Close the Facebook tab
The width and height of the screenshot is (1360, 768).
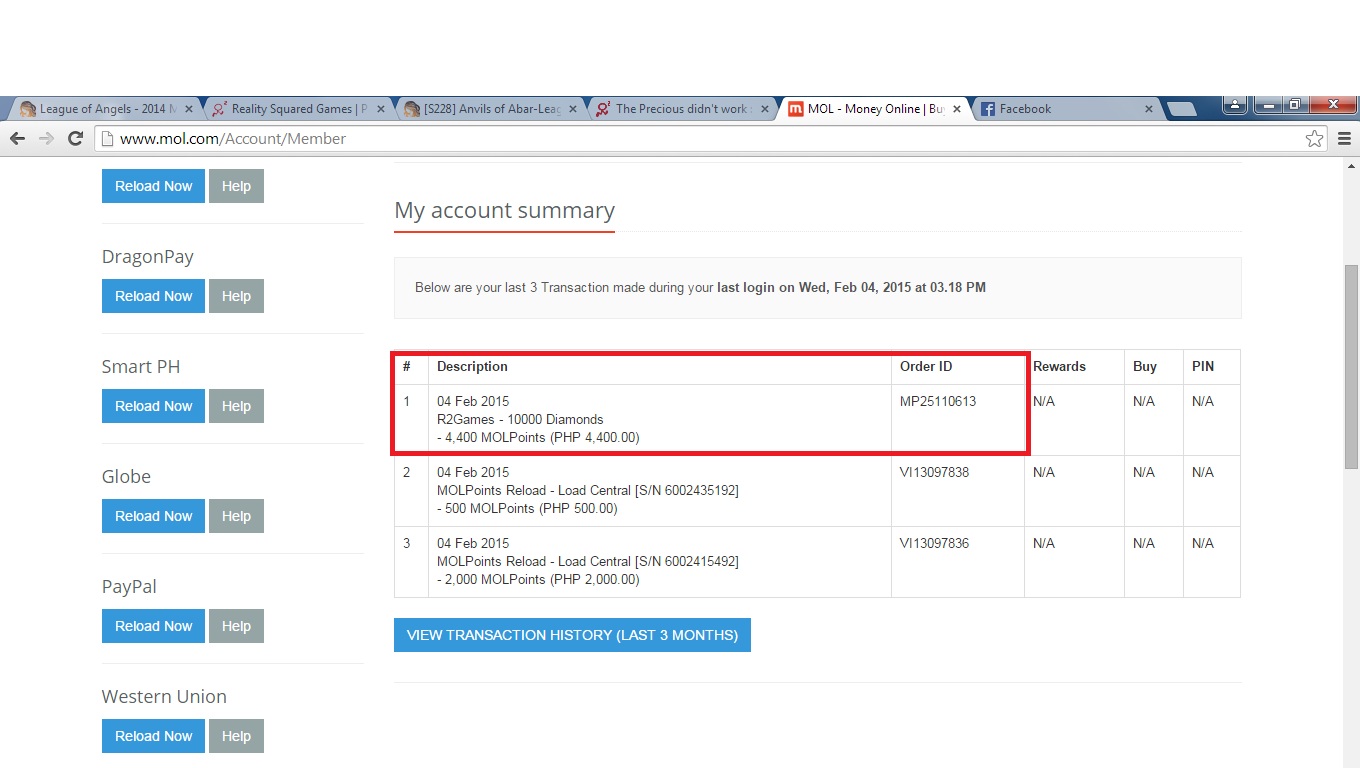click(1148, 109)
